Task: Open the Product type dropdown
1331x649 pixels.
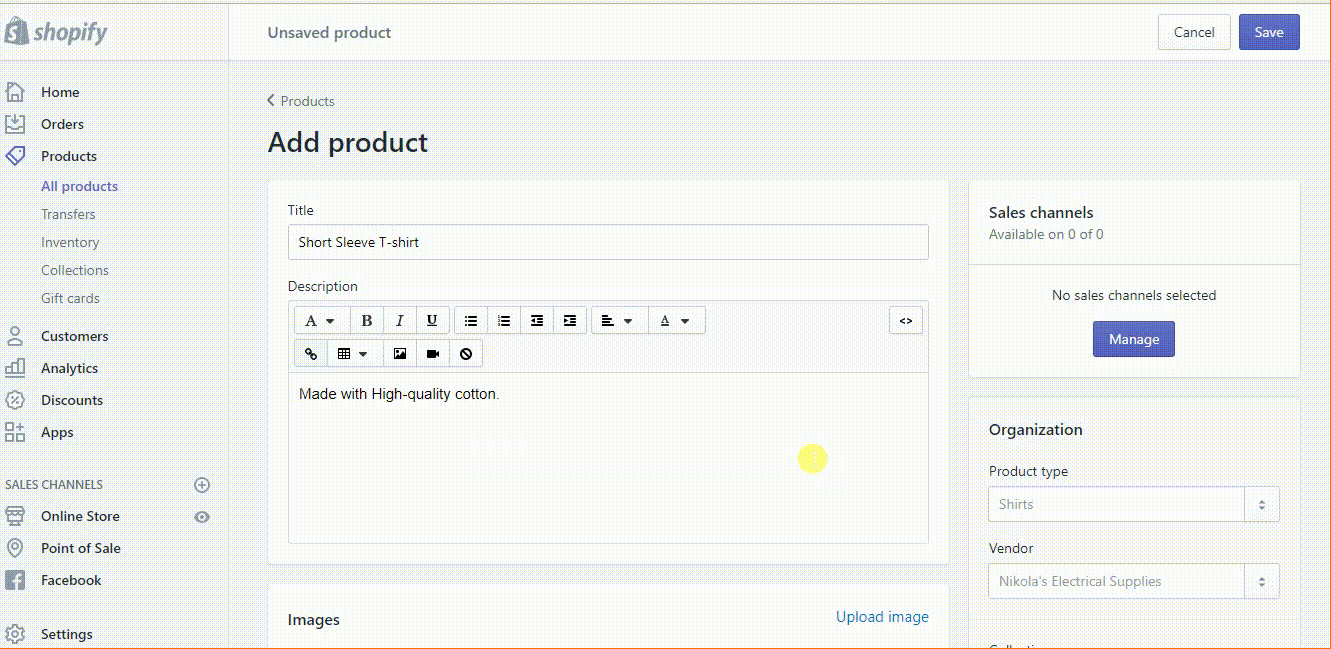Action: [1262, 505]
